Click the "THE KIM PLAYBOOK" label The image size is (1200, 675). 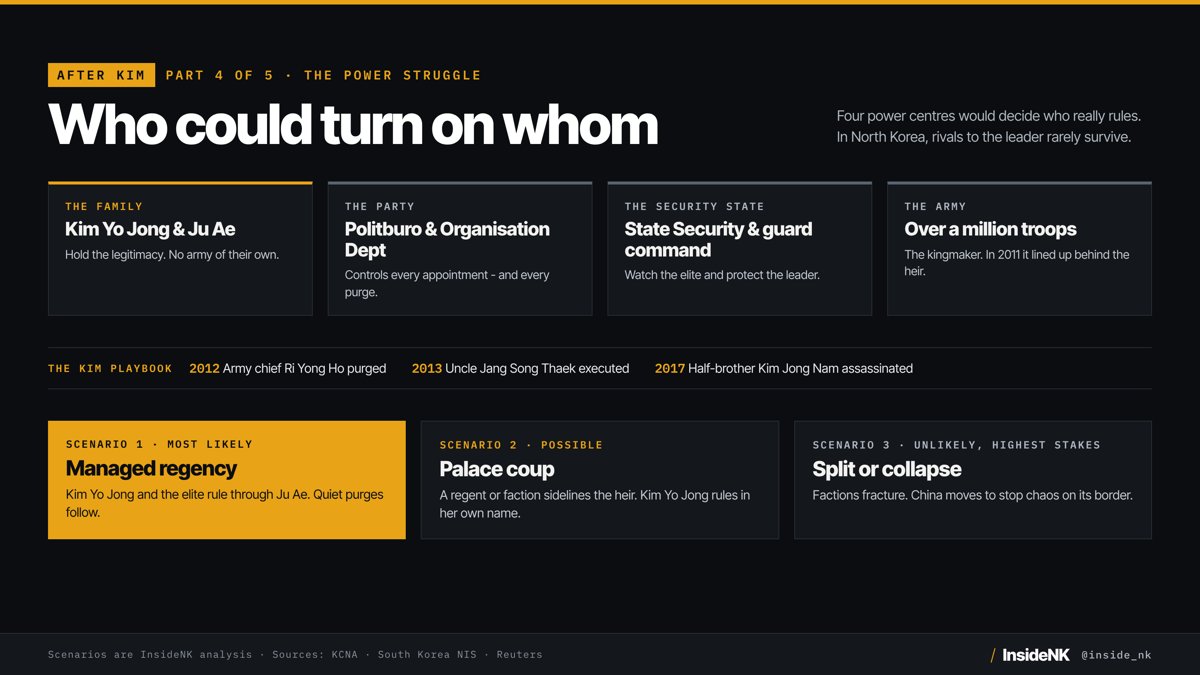(110, 369)
